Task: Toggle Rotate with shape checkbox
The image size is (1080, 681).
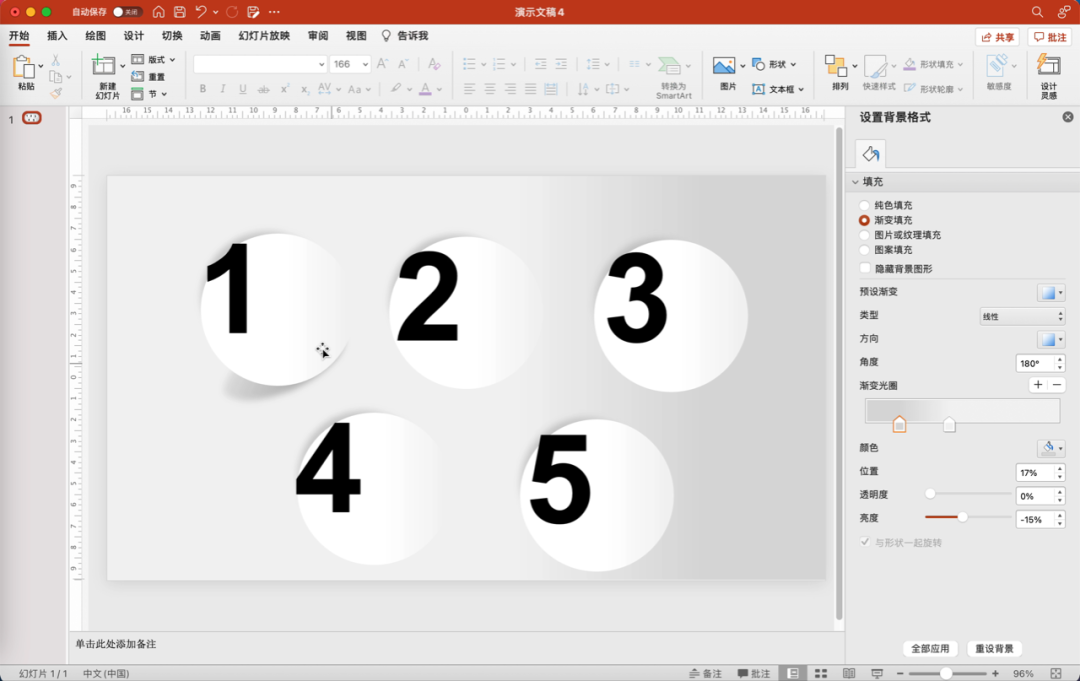Action: coord(865,543)
